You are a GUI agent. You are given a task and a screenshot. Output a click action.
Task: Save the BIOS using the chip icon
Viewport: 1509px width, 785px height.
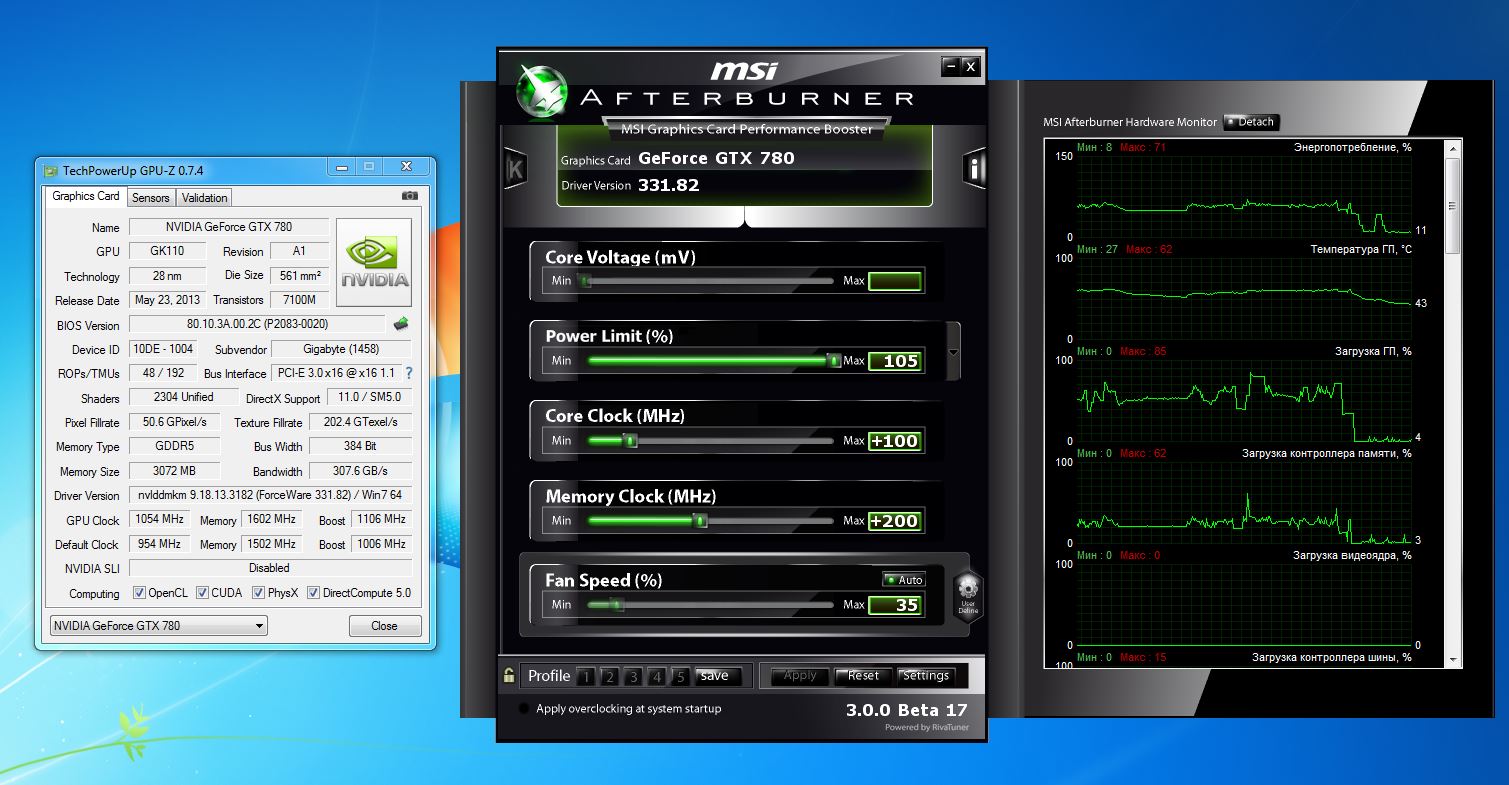(x=401, y=324)
